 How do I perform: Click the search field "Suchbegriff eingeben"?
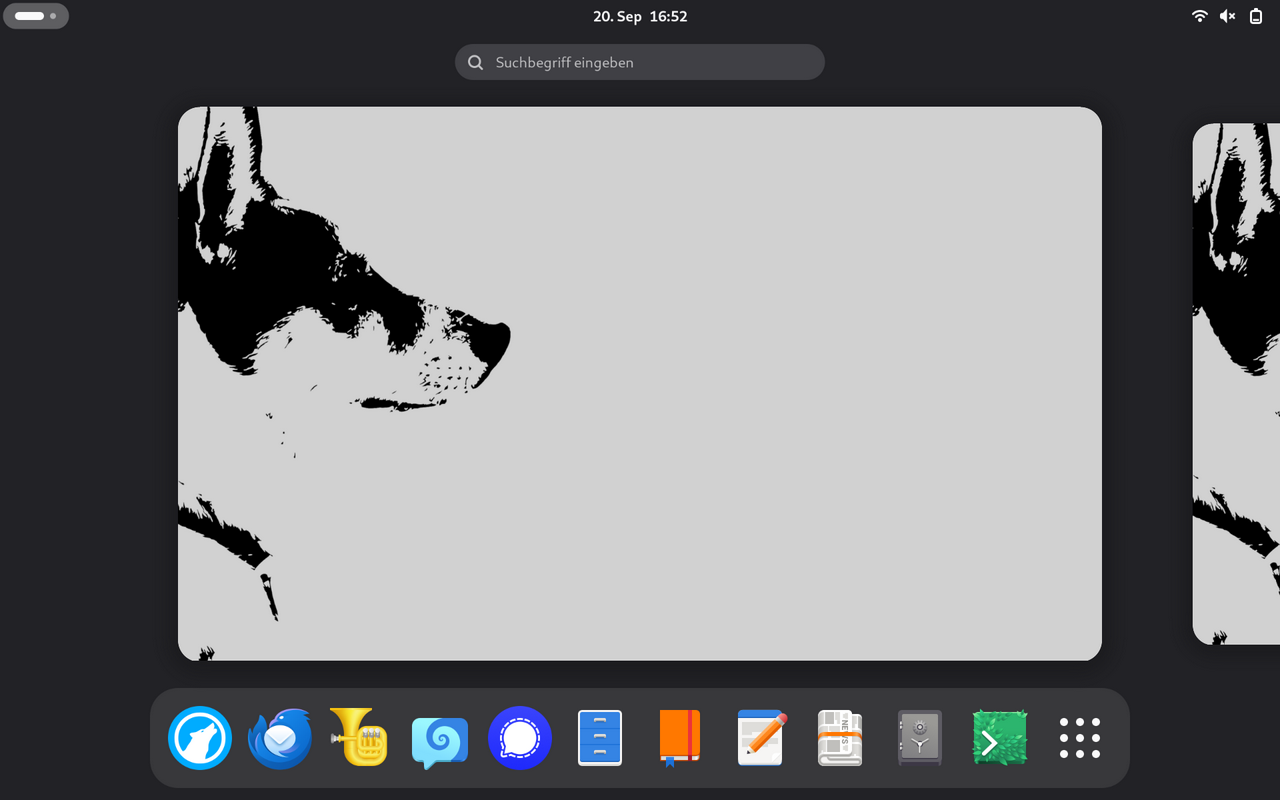(640, 62)
